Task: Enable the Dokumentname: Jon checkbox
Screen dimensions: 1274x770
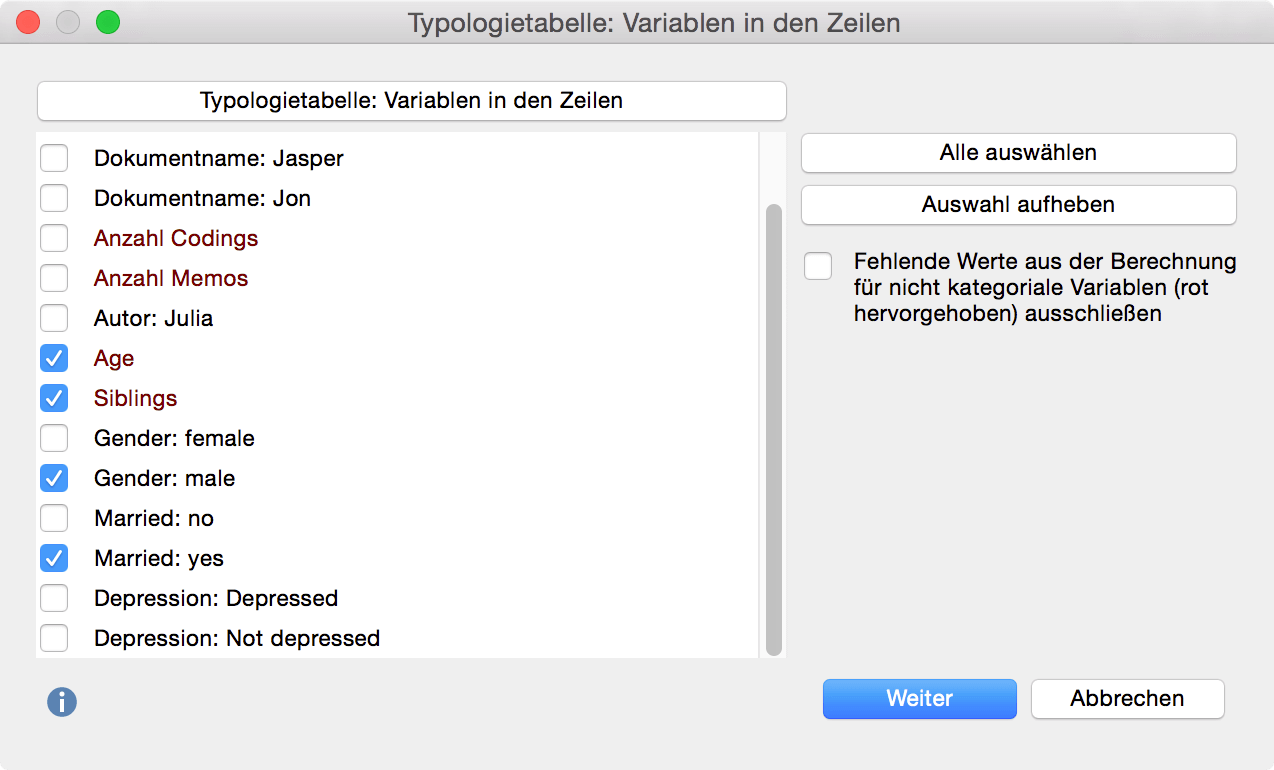Action: 54,198
